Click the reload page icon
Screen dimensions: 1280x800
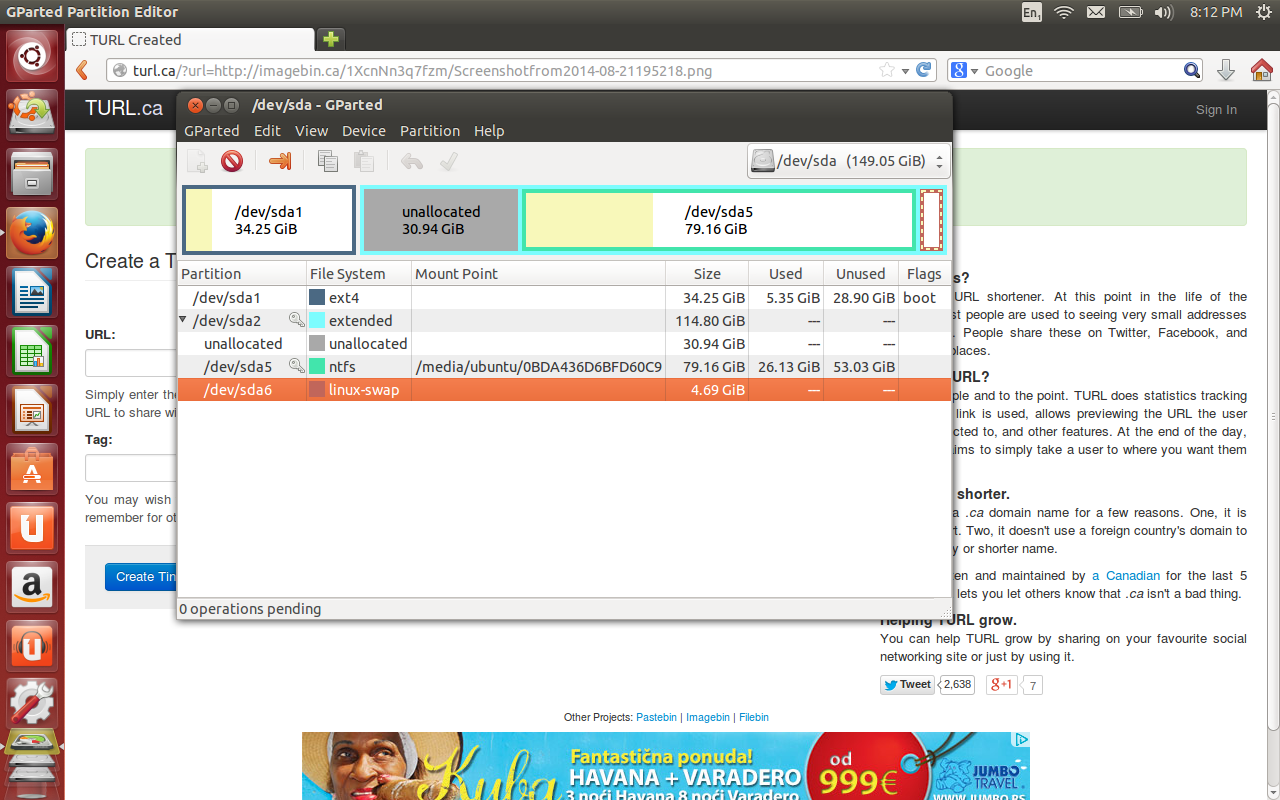pos(925,70)
